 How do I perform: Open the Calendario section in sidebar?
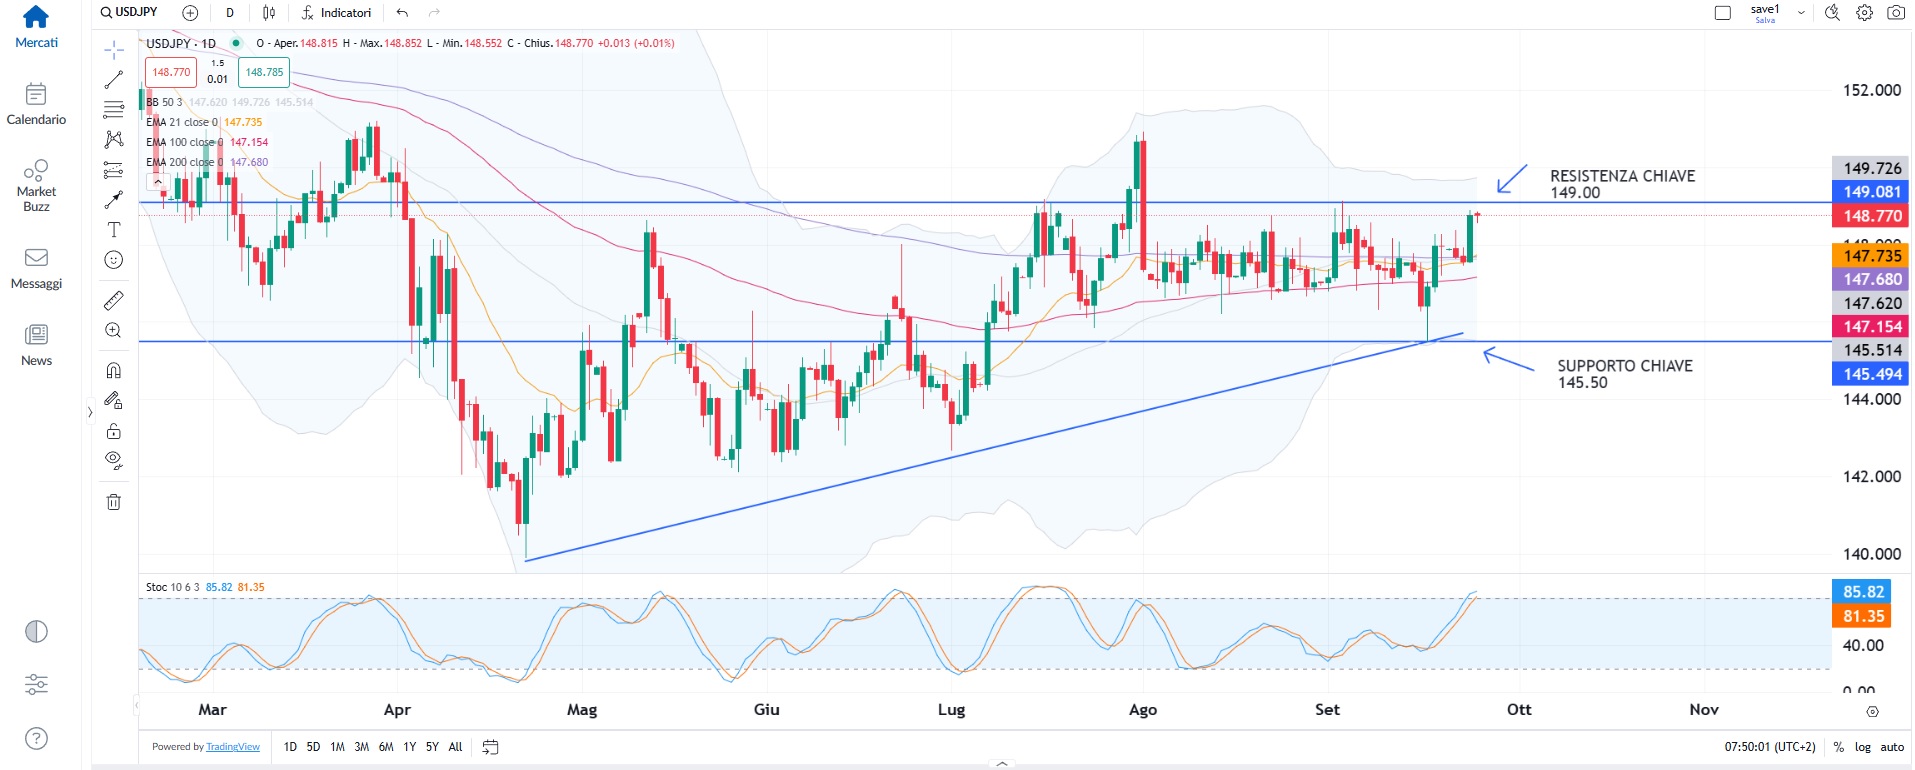coord(36,104)
